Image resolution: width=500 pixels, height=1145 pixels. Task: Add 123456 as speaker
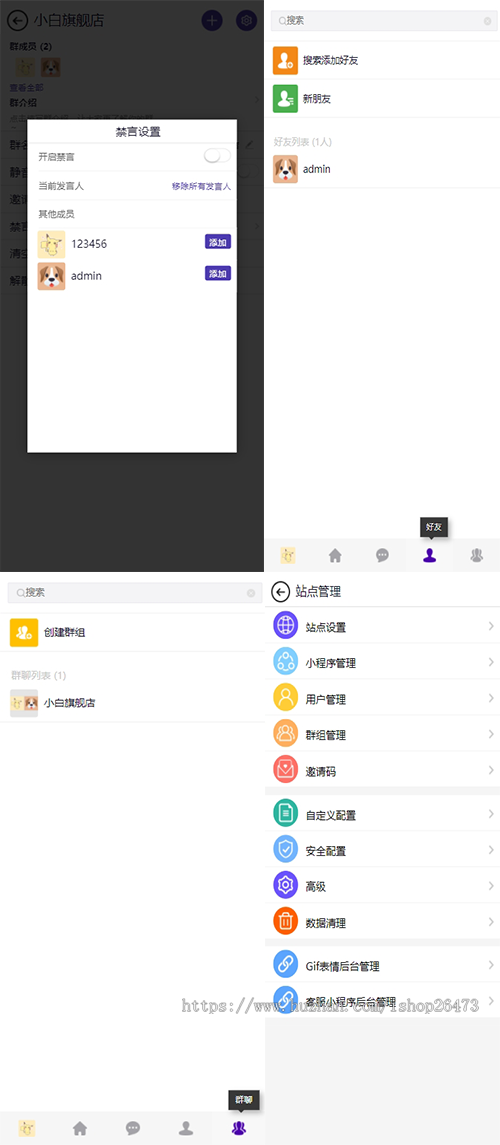pos(218,242)
